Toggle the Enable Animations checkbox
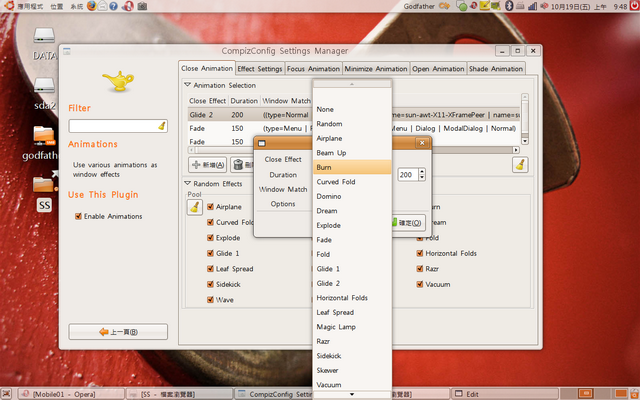 pyautogui.click(x=78, y=216)
